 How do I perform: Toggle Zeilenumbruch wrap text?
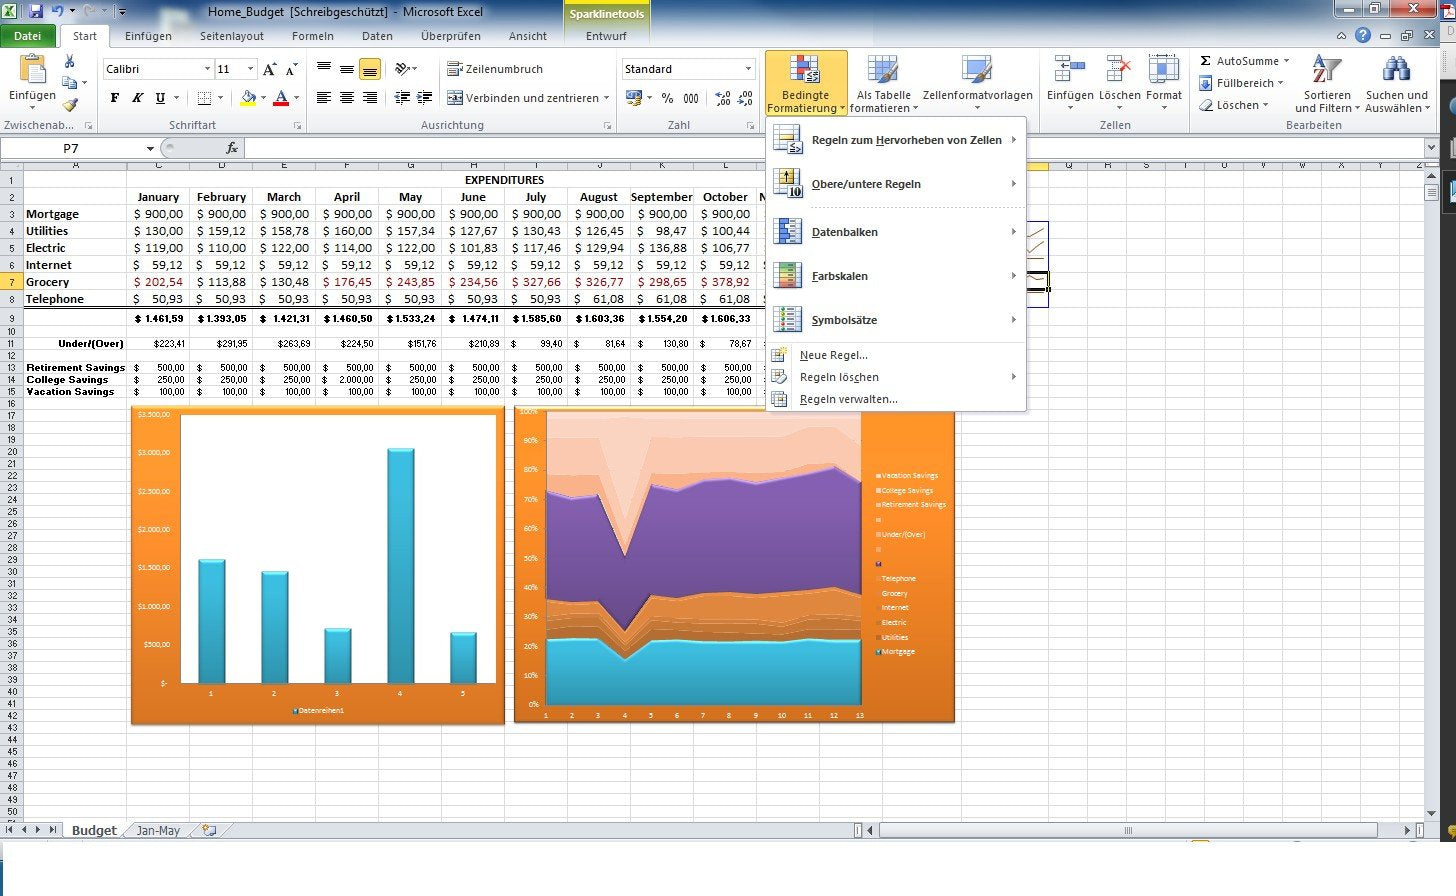[x=495, y=69]
